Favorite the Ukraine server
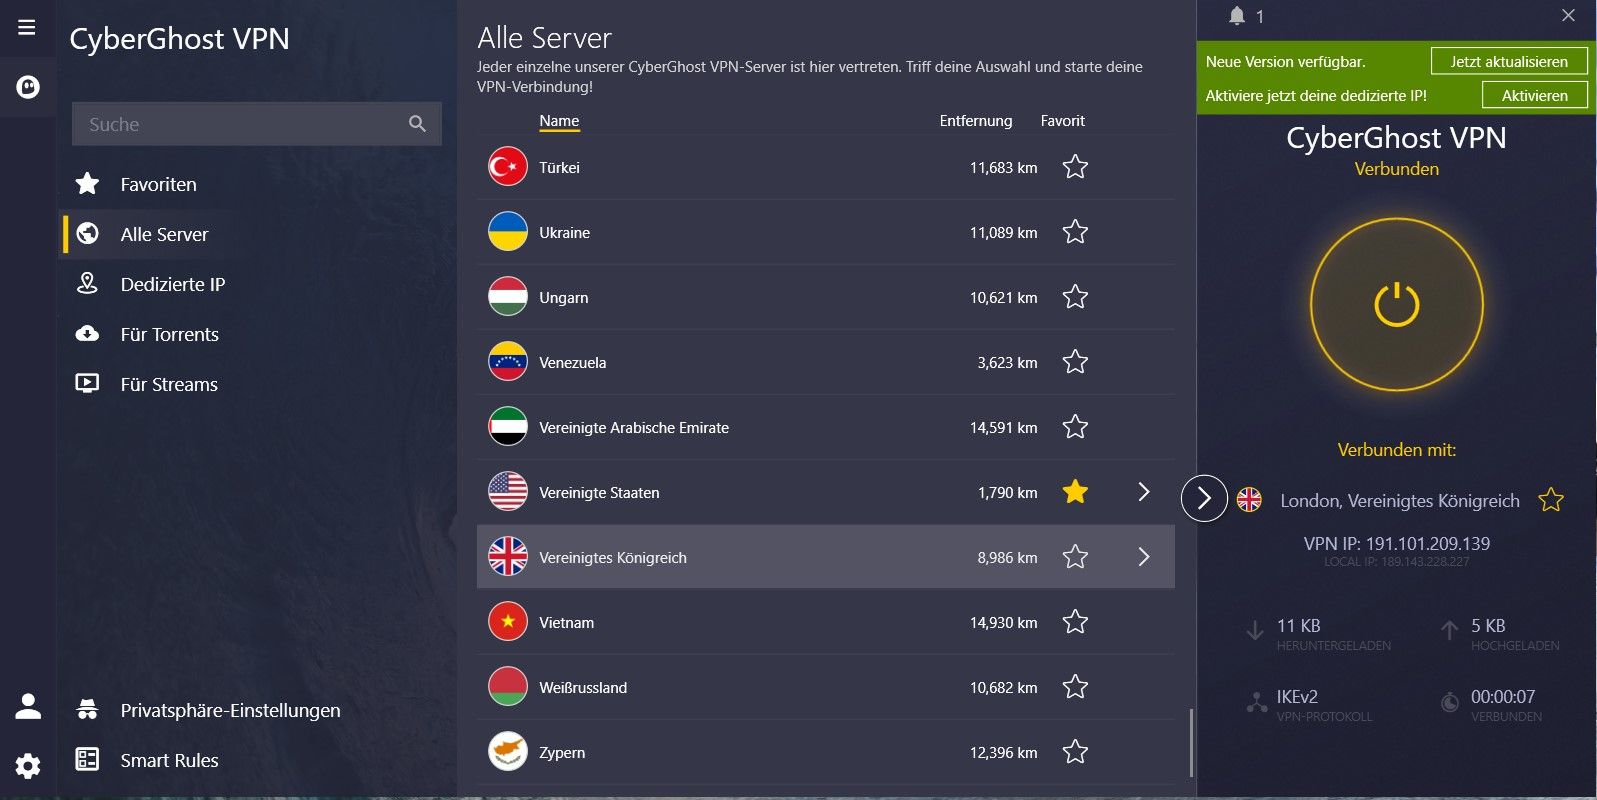The width and height of the screenshot is (1597, 800). [x=1075, y=232]
